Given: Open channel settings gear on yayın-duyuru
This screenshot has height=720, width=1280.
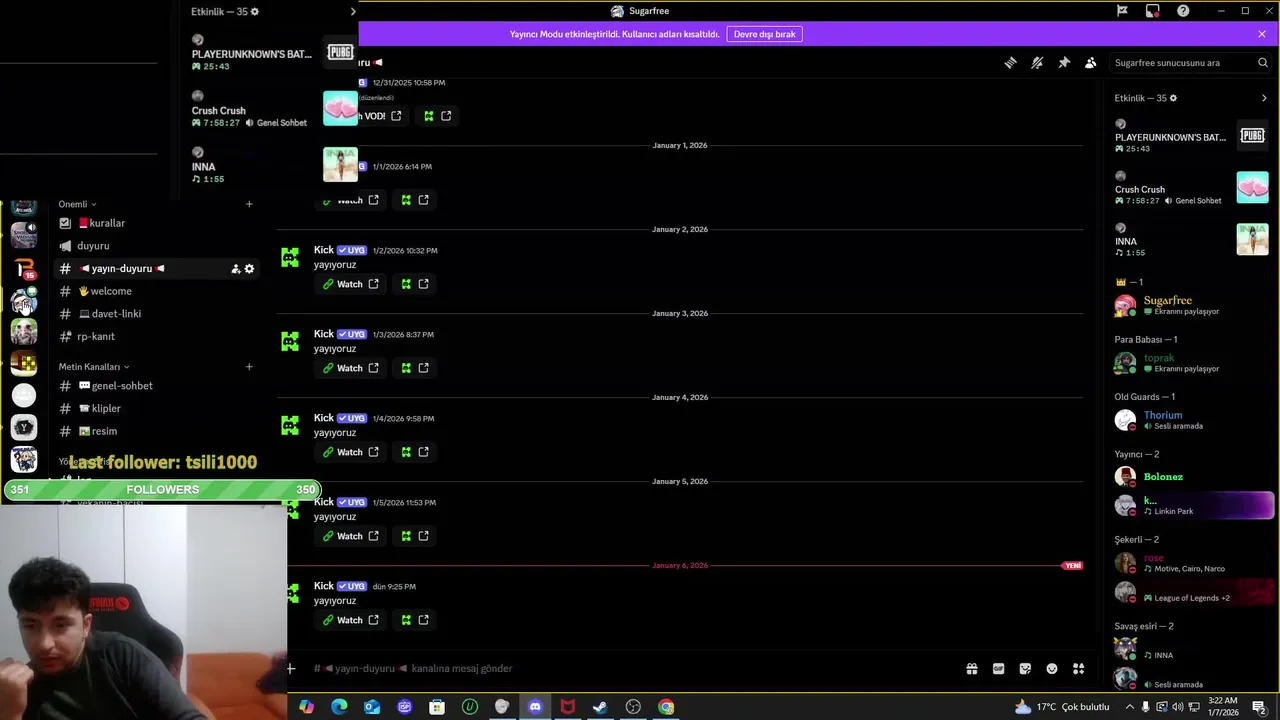Looking at the screenshot, I should click(x=249, y=269).
